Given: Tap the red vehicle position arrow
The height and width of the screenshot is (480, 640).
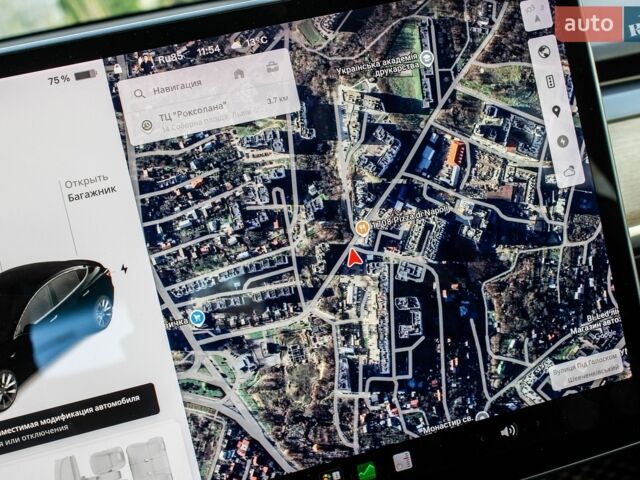Looking at the screenshot, I should click(x=354, y=258).
